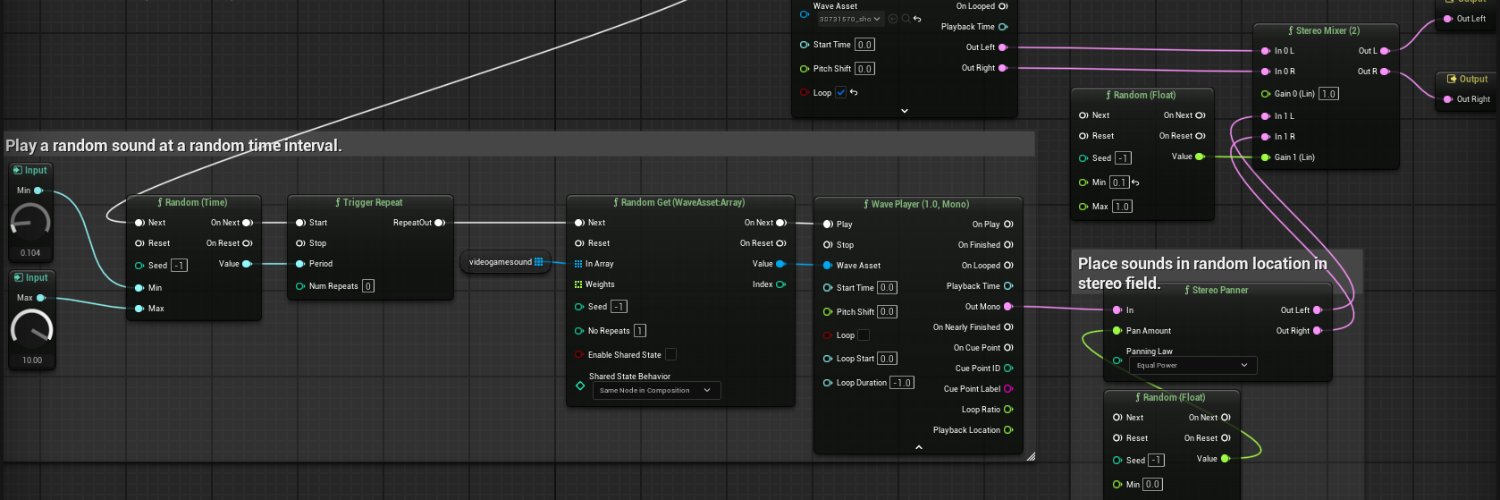Toggle the Enable Shared State checkbox
This screenshot has width=1500, height=500.
pyautogui.click(x=671, y=354)
